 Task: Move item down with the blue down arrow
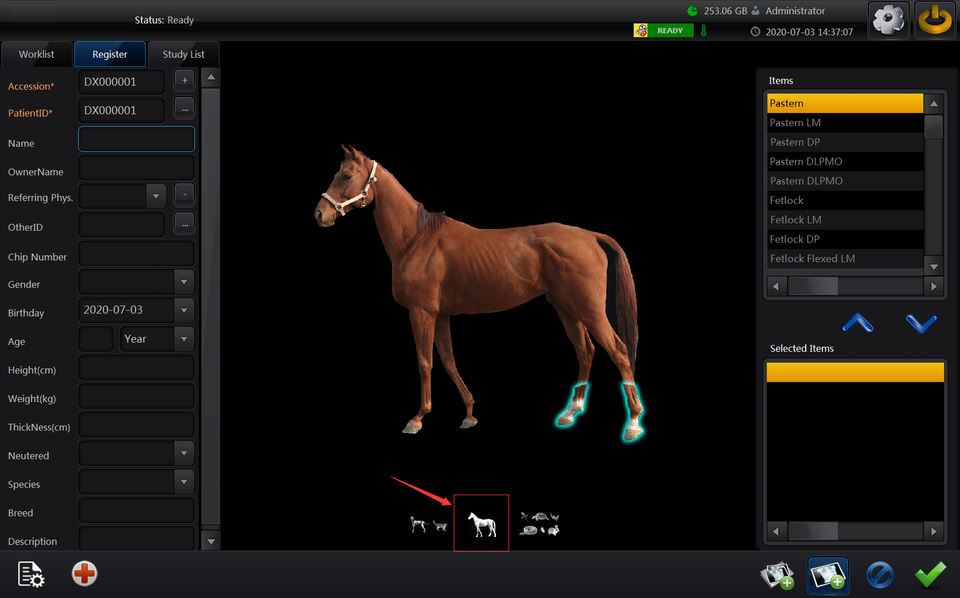click(x=920, y=323)
